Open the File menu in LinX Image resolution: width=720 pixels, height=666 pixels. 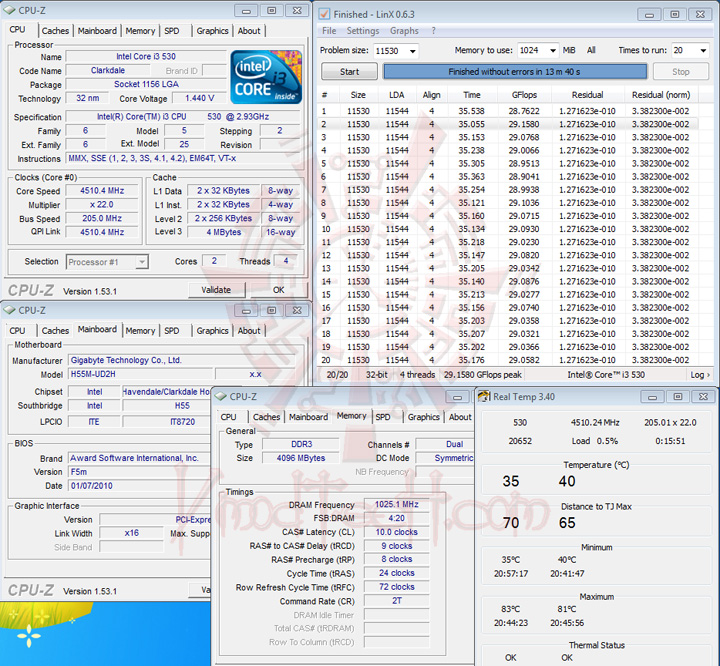tap(329, 31)
